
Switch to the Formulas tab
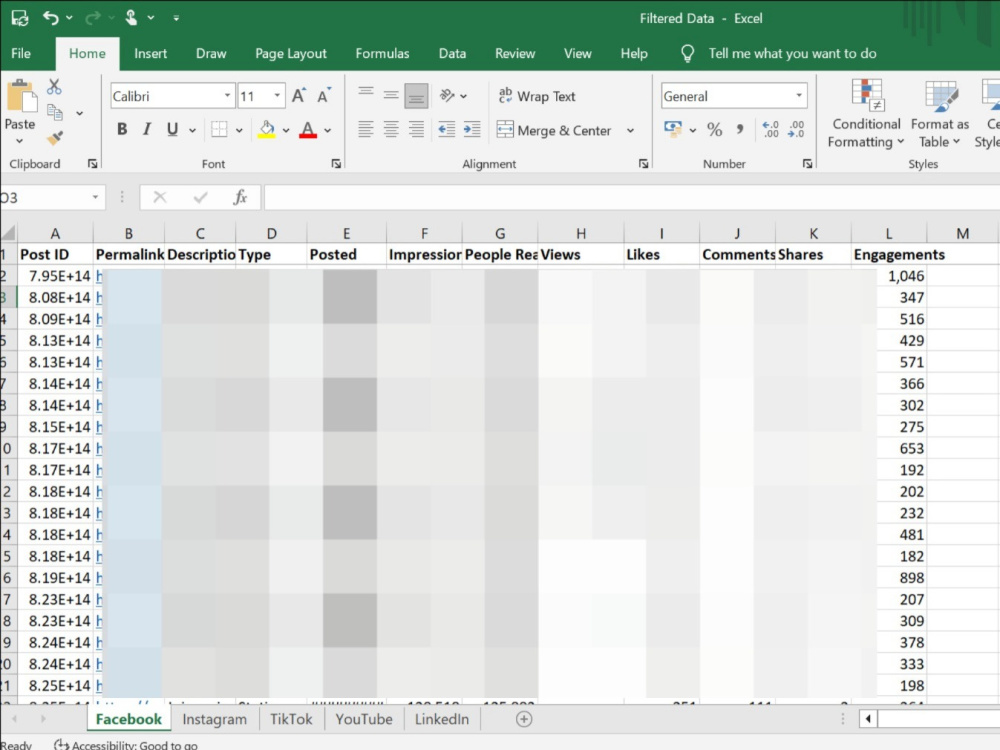point(382,54)
